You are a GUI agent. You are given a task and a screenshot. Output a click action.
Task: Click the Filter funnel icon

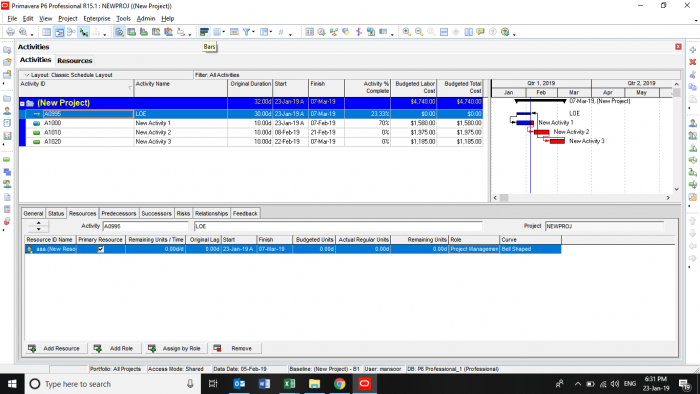[246, 32]
